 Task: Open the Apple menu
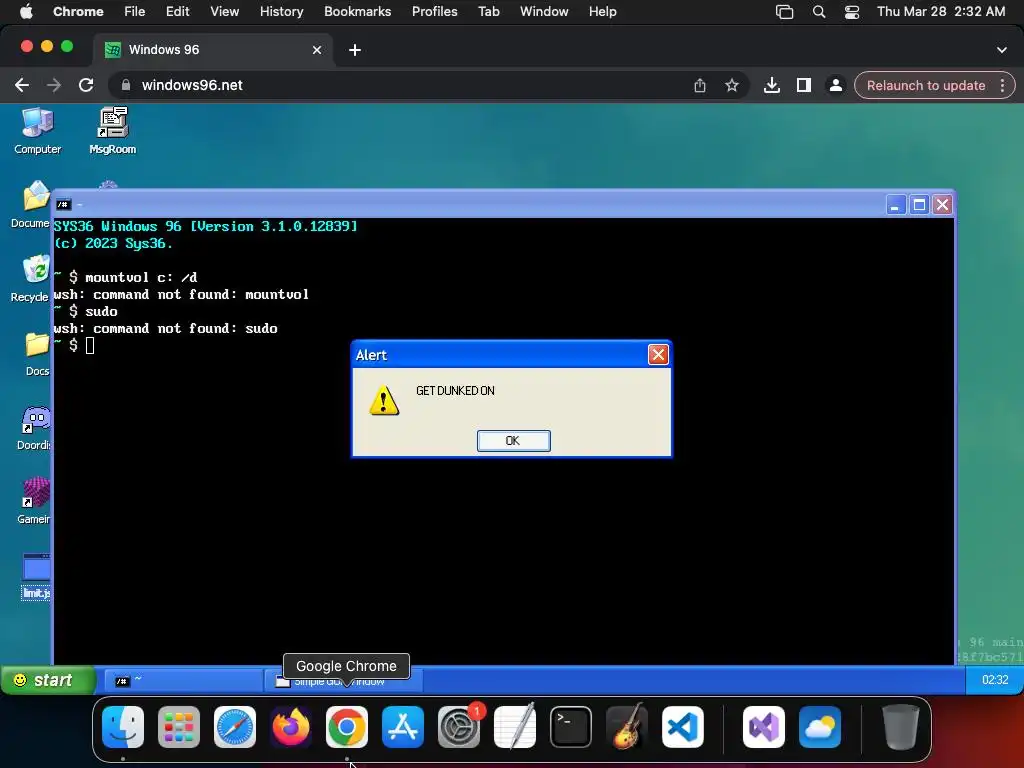[27, 11]
